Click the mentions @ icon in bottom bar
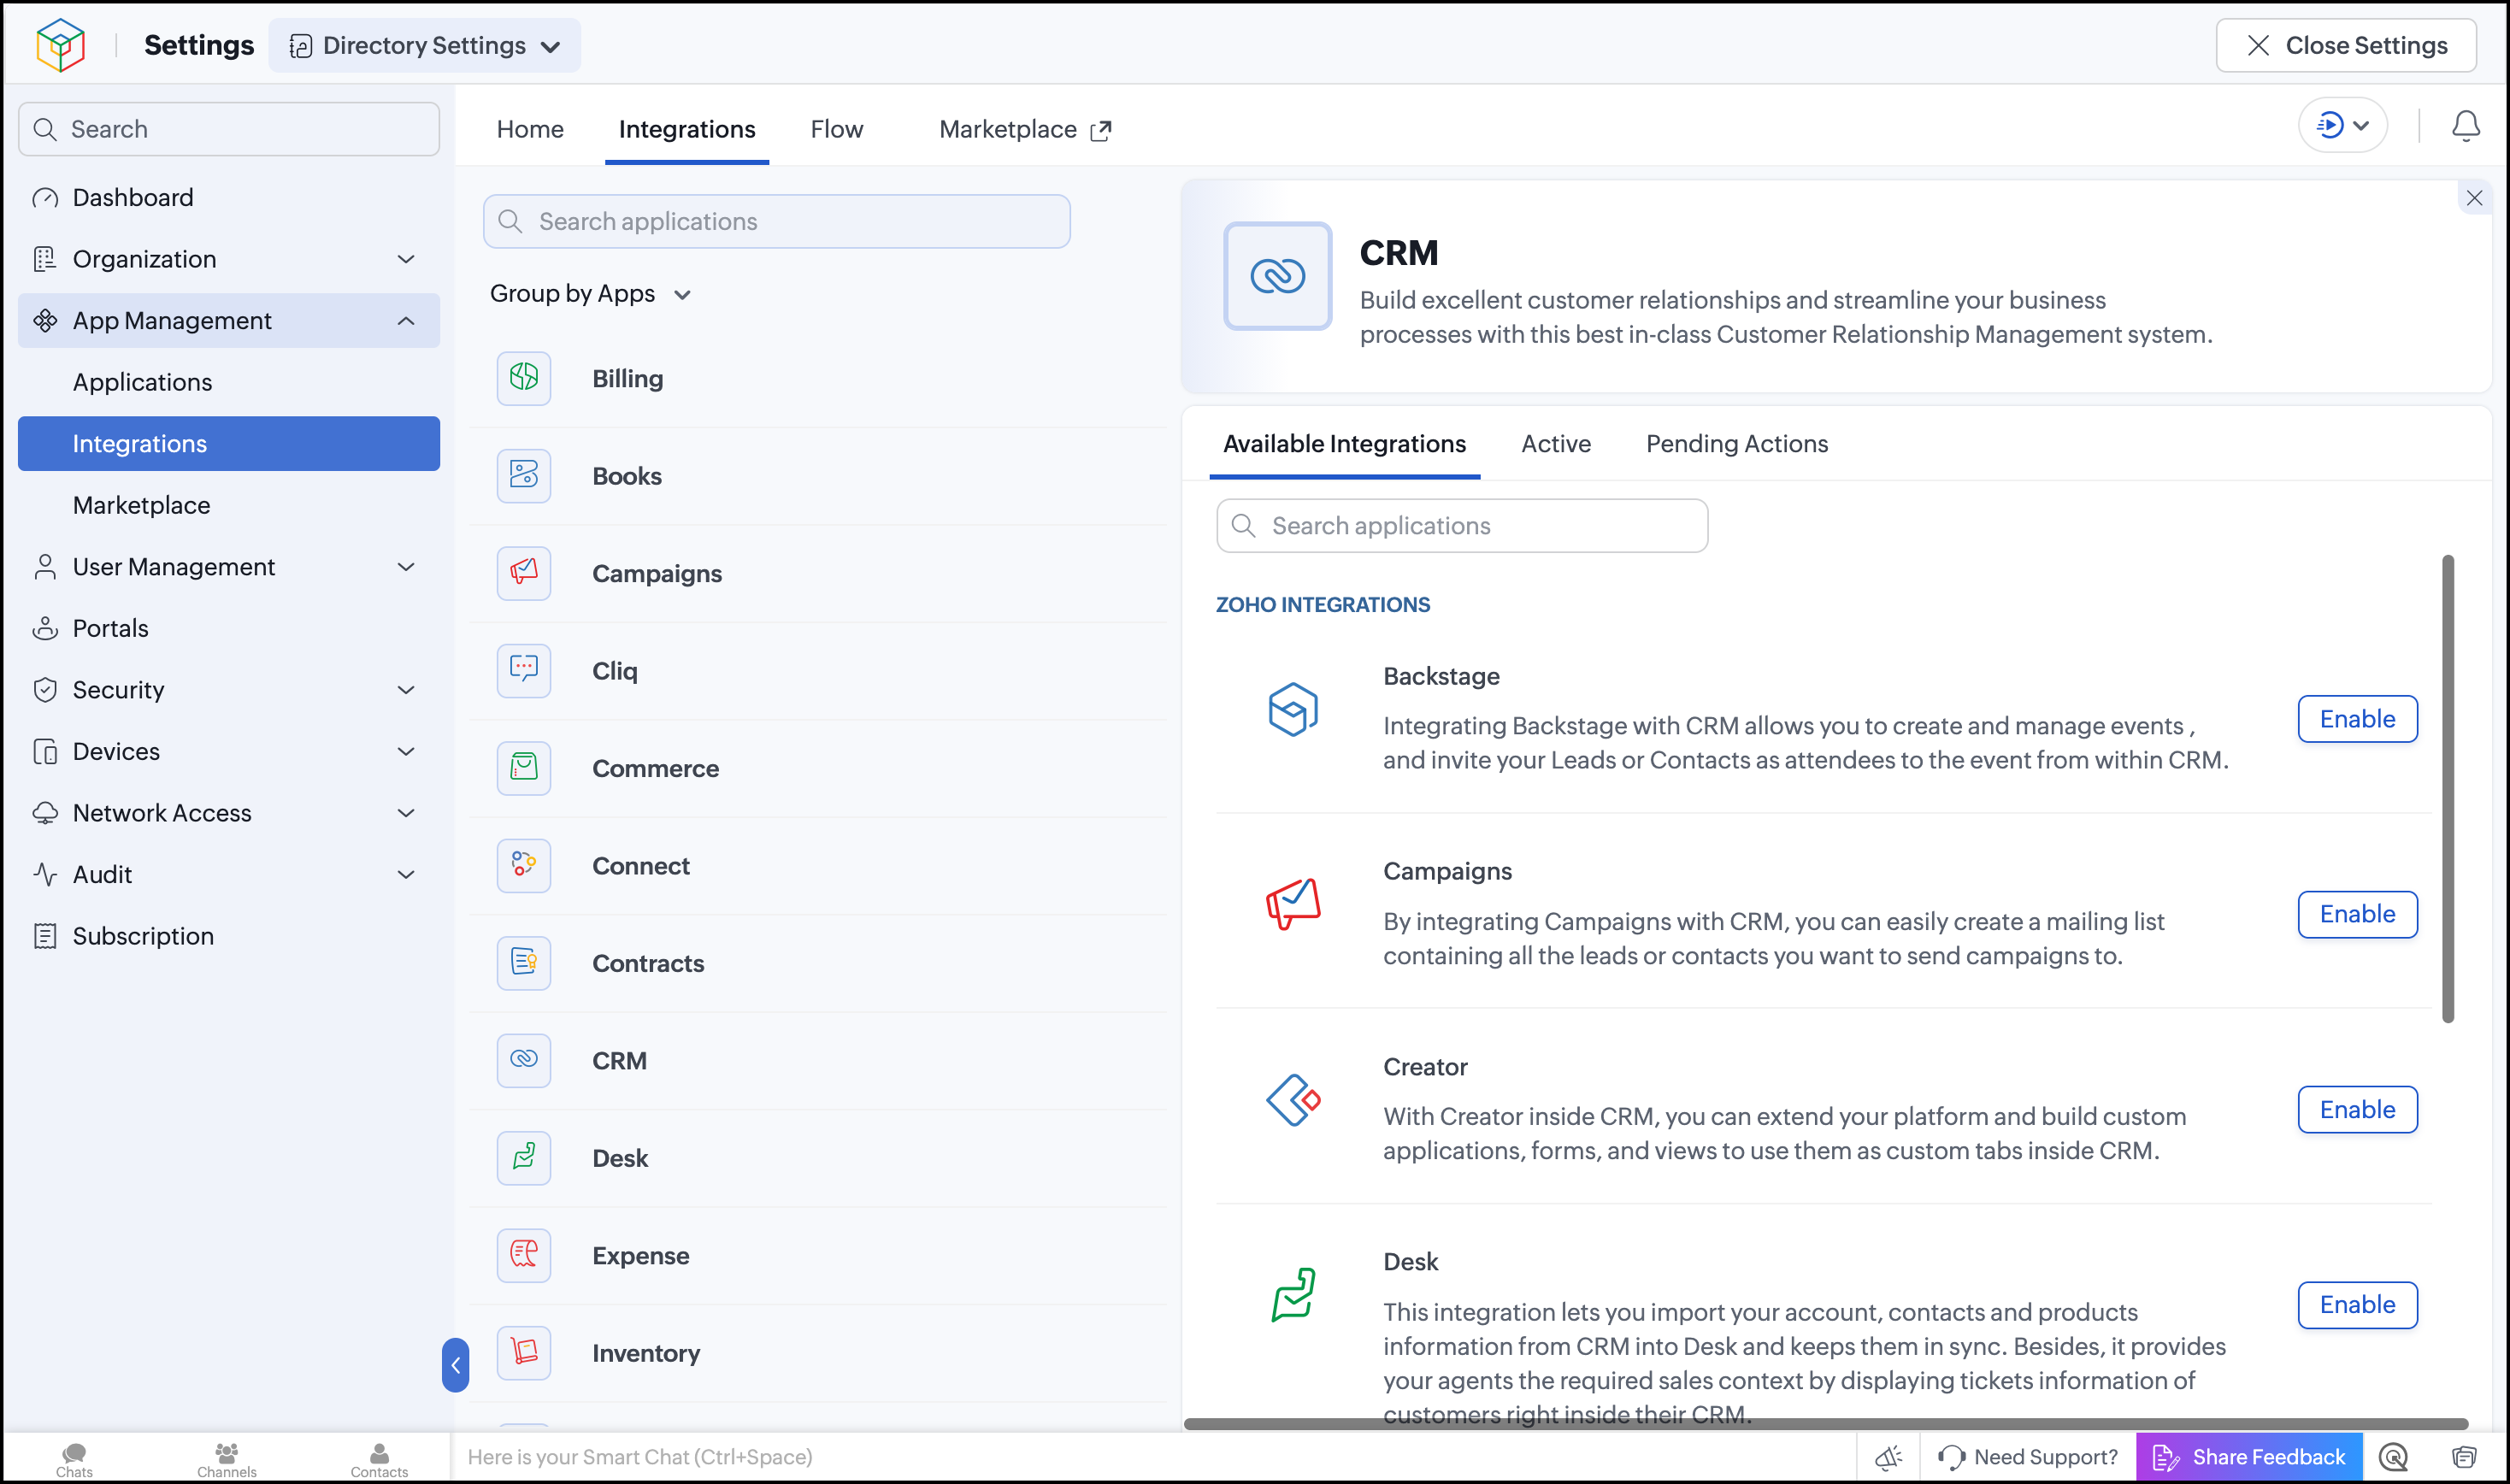Image resolution: width=2510 pixels, height=1484 pixels. [x=2393, y=1457]
